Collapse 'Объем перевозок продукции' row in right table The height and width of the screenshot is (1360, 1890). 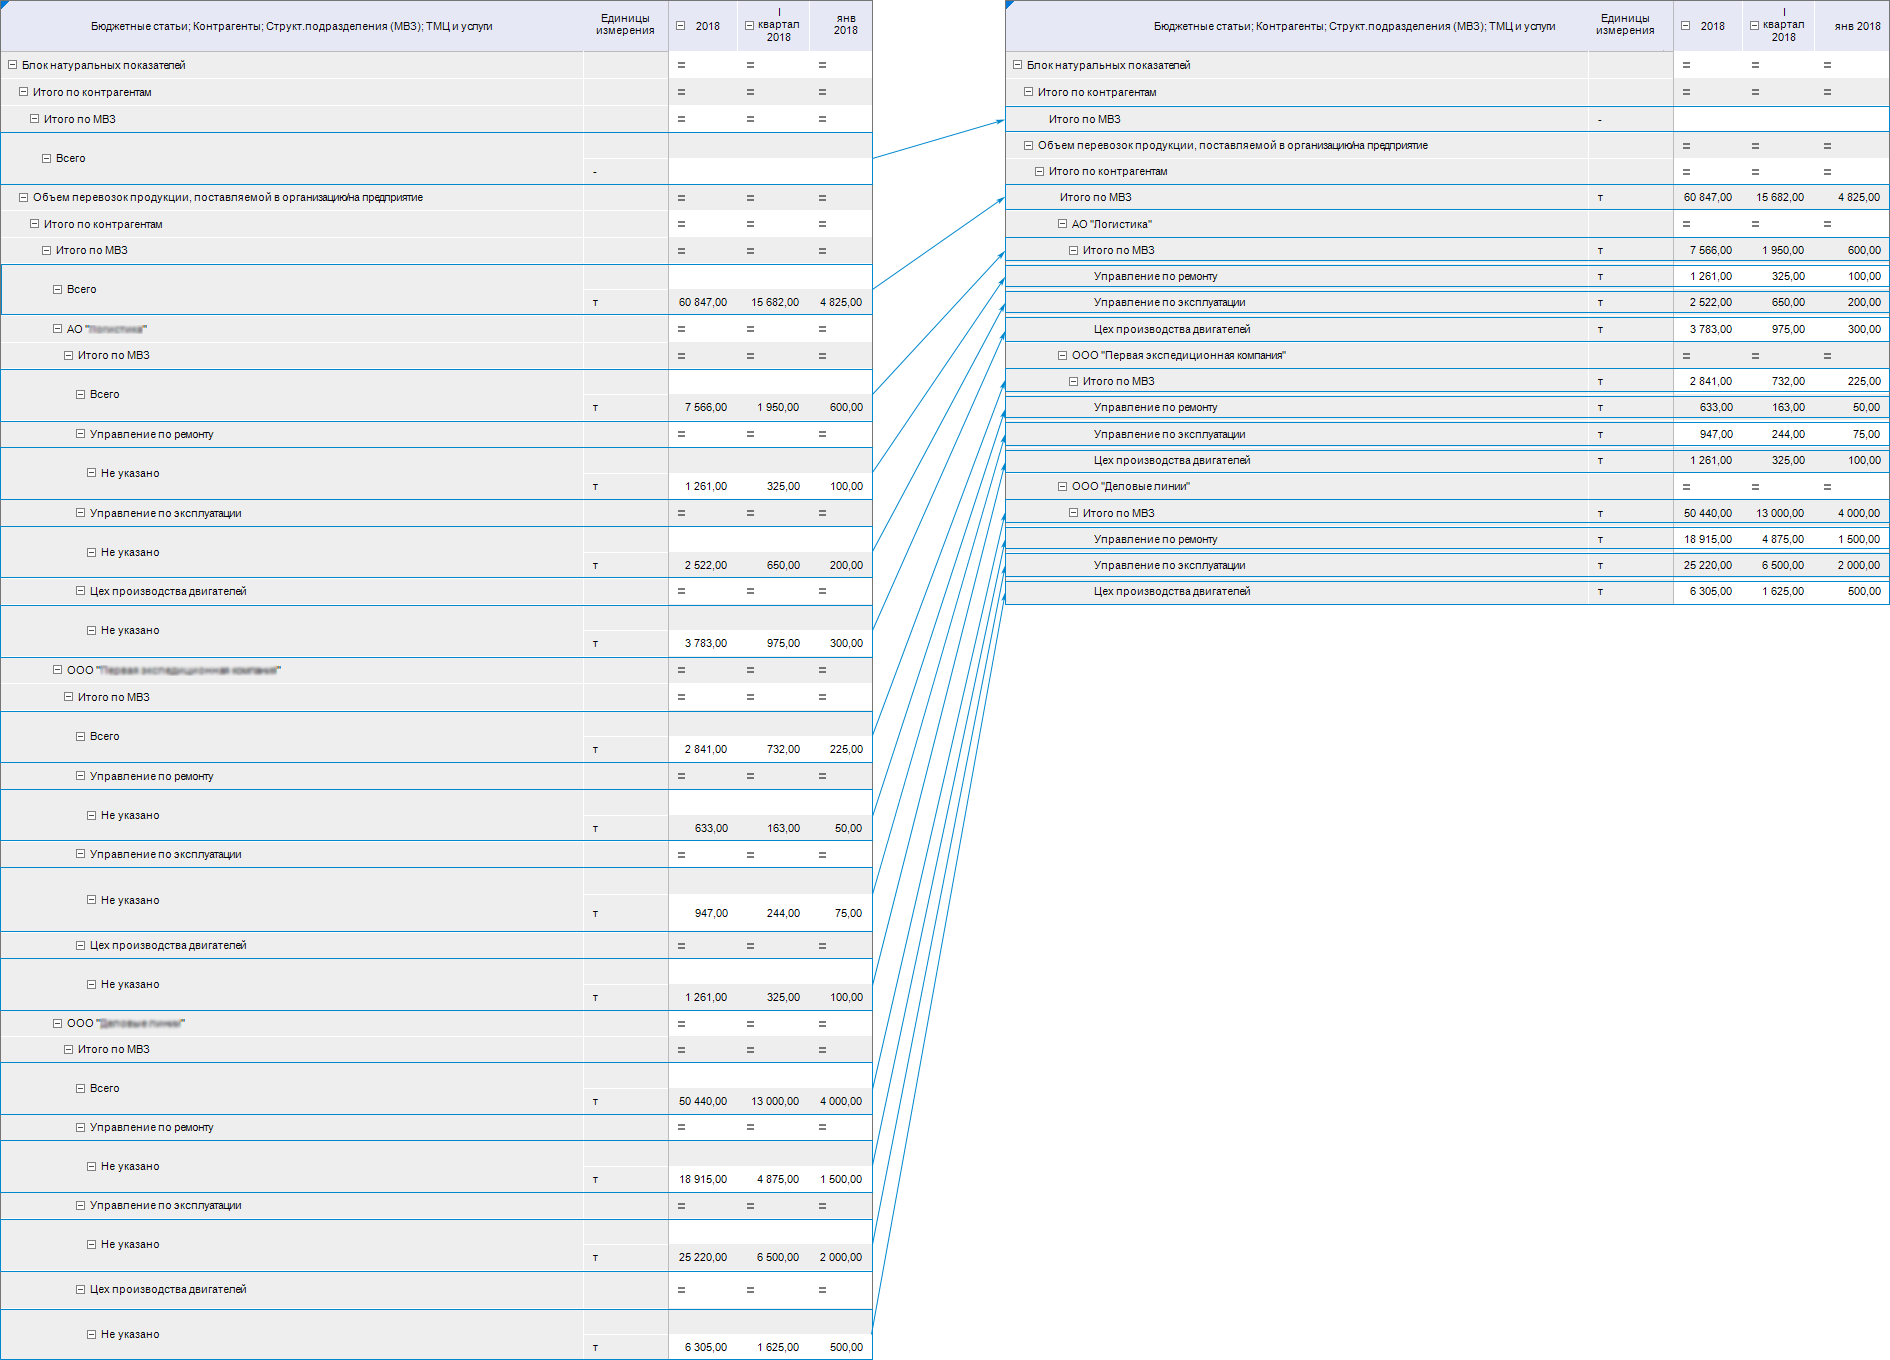[1028, 146]
